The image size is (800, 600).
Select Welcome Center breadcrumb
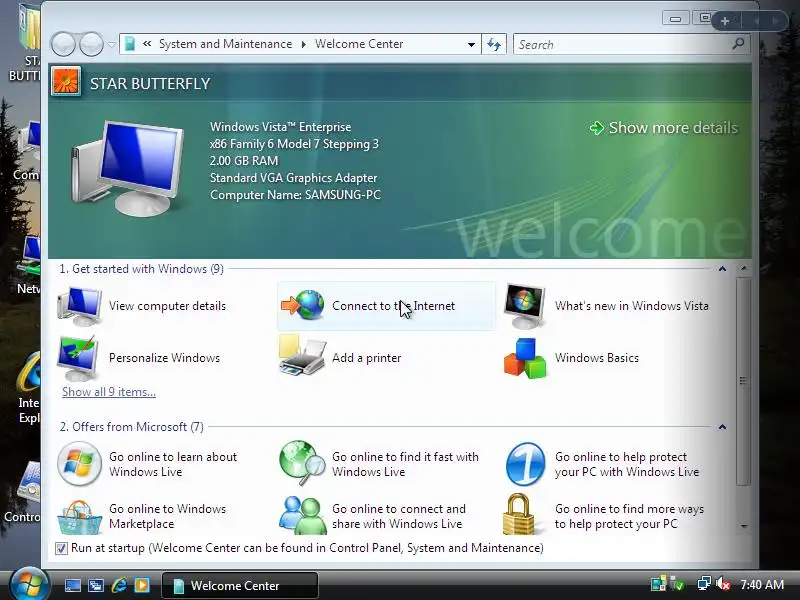point(359,44)
